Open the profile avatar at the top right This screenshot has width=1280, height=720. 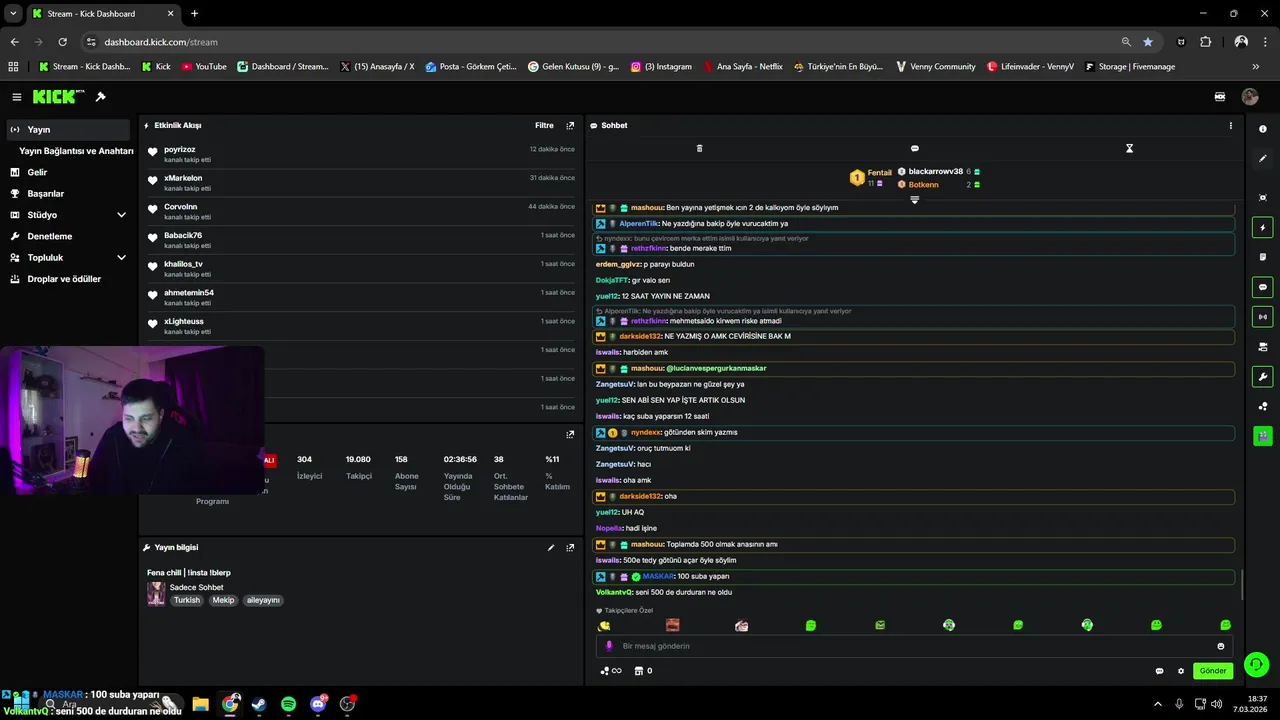(1249, 97)
